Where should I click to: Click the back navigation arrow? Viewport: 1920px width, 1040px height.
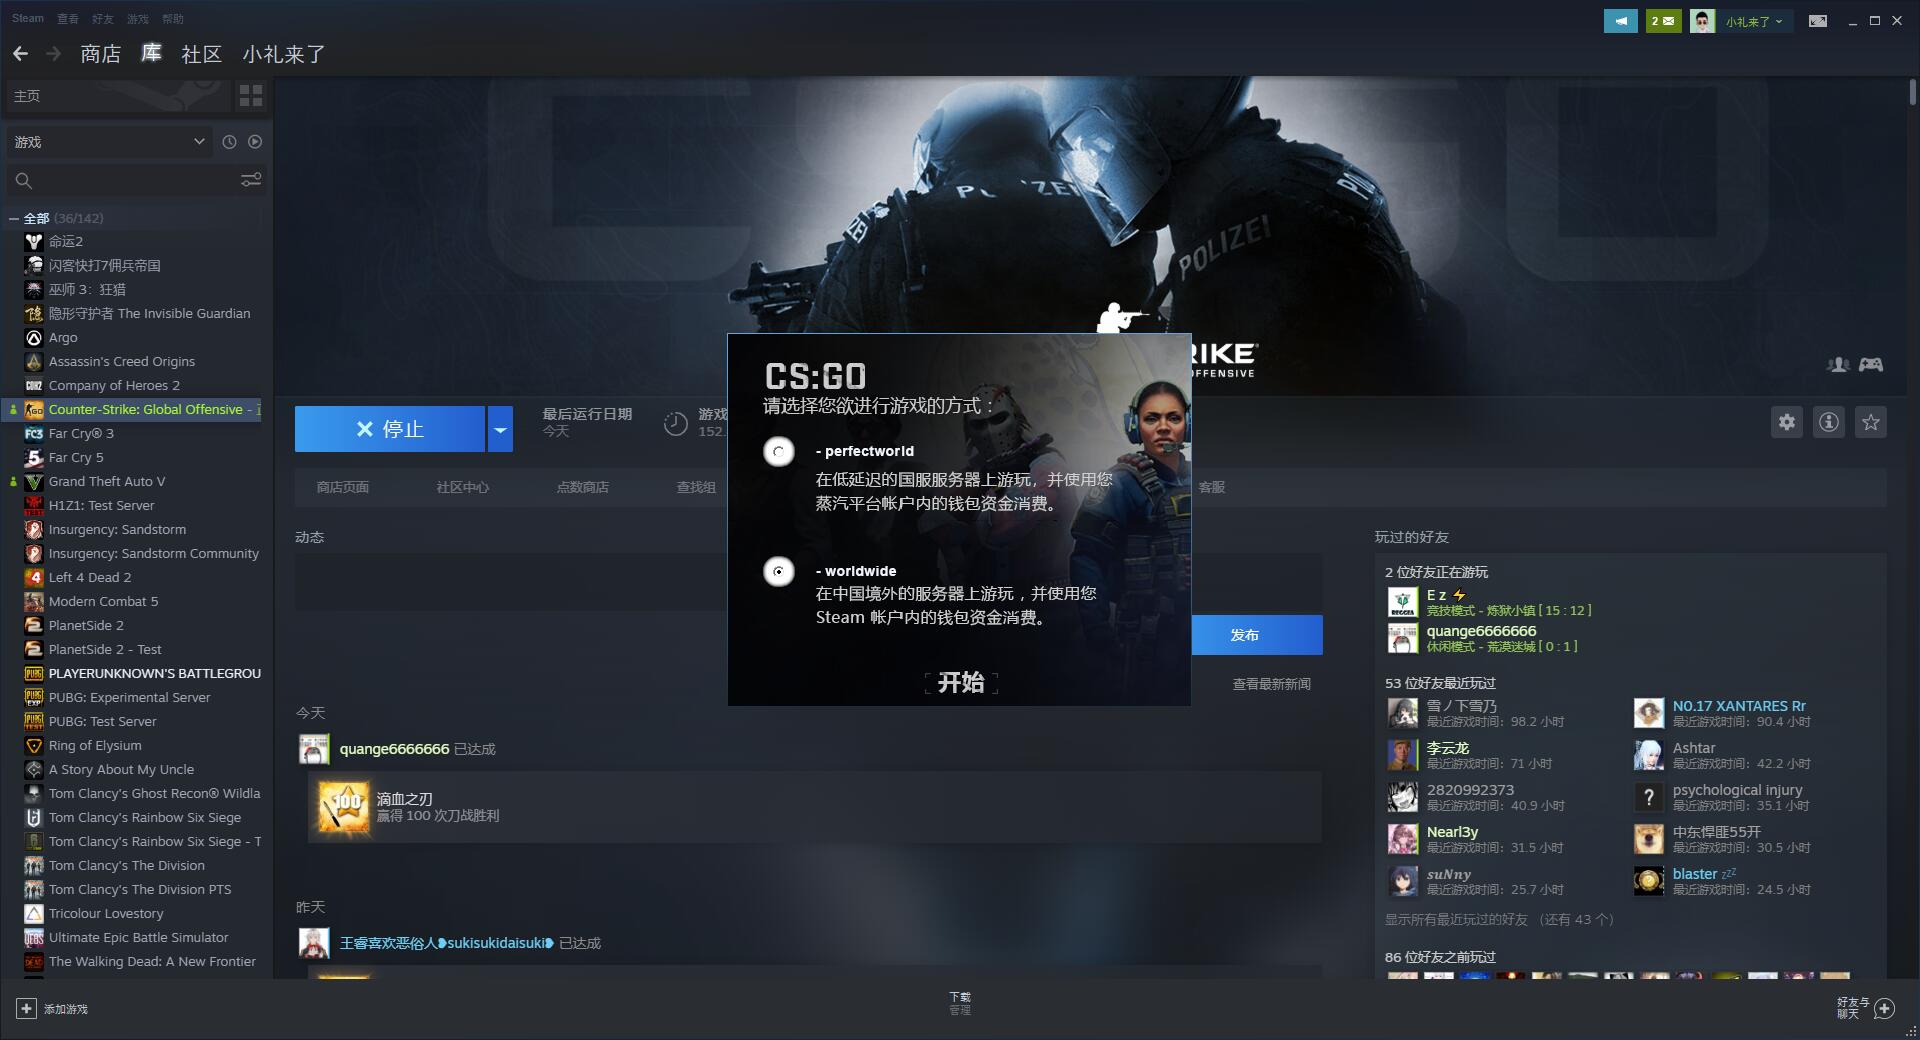pyautogui.click(x=20, y=54)
